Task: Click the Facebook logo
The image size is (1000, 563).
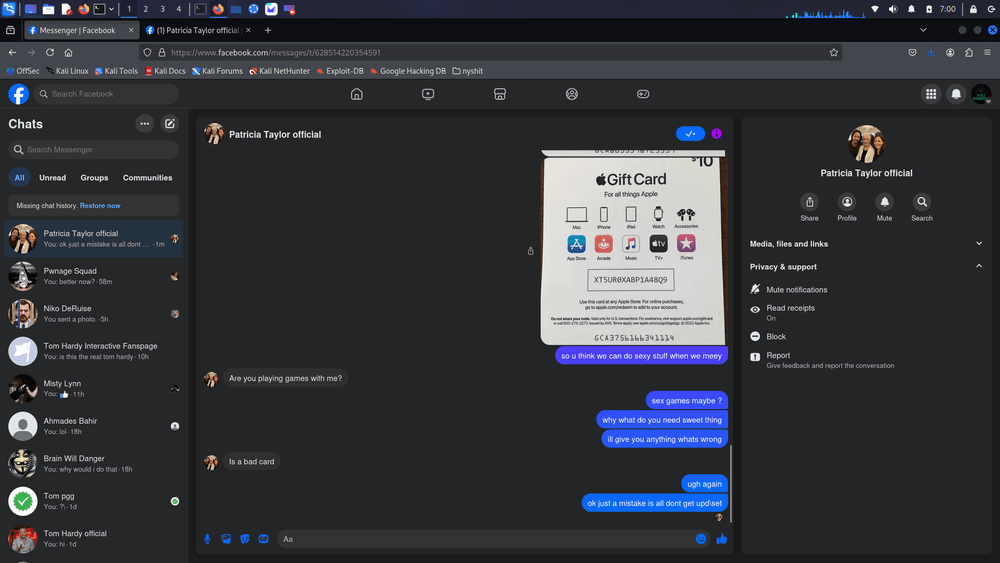Action: [x=18, y=94]
